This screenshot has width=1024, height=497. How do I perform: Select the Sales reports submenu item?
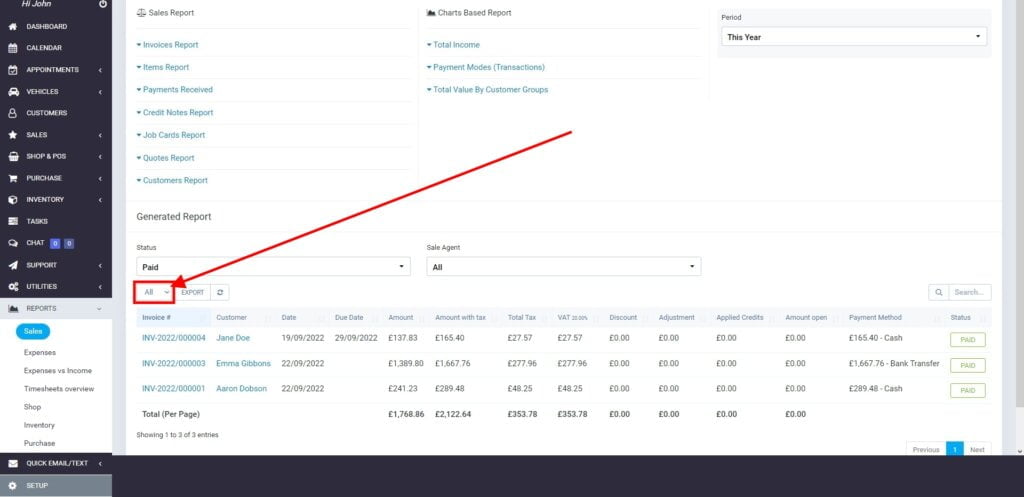coord(33,332)
